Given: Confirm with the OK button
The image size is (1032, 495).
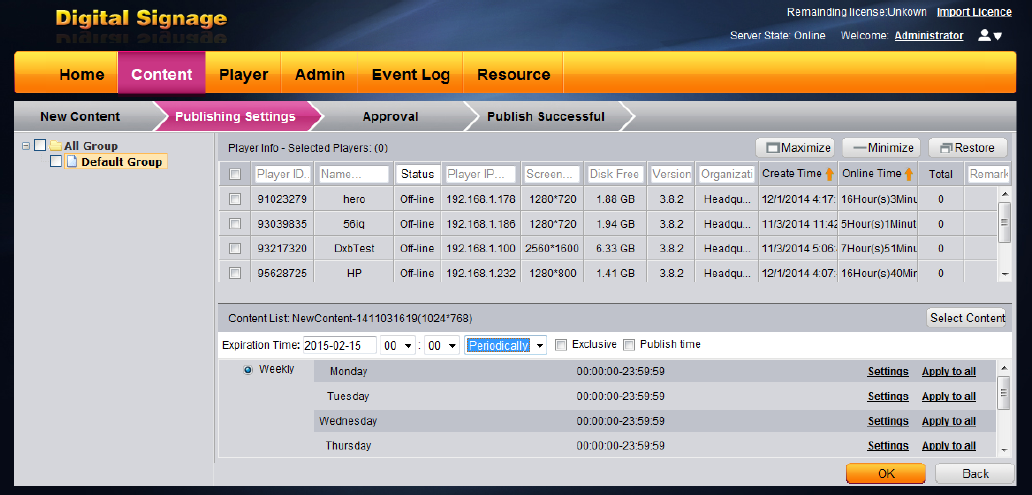Looking at the screenshot, I should click(886, 473).
